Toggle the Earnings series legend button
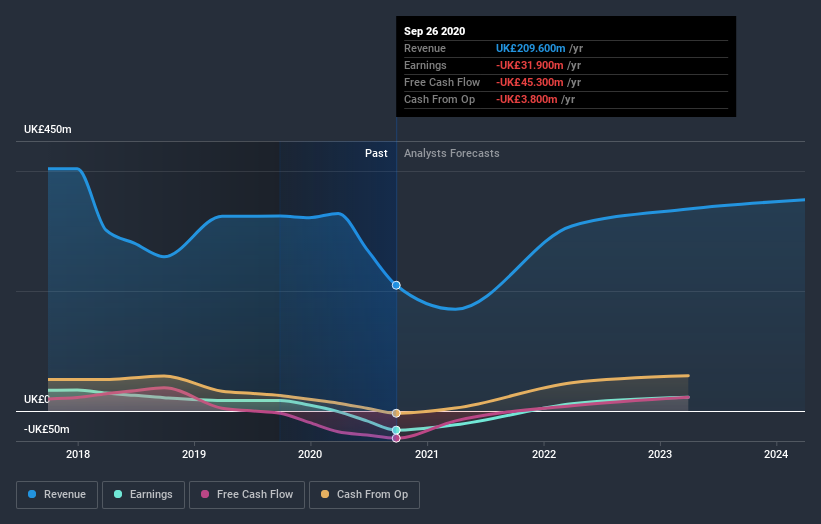The width and height of the screenshot is (821, 524). 143,495
